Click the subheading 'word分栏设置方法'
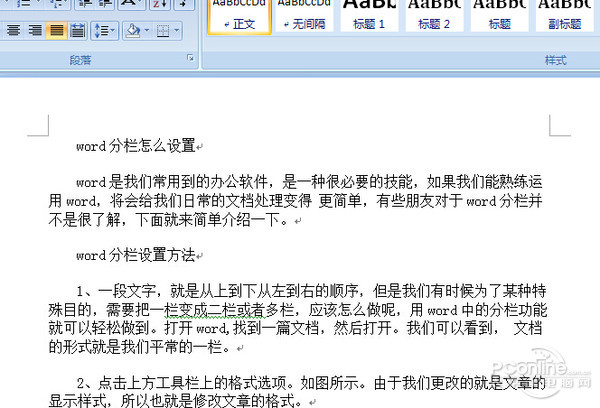Viewport: 600px width, 408px height. click(x=136, y=255)
